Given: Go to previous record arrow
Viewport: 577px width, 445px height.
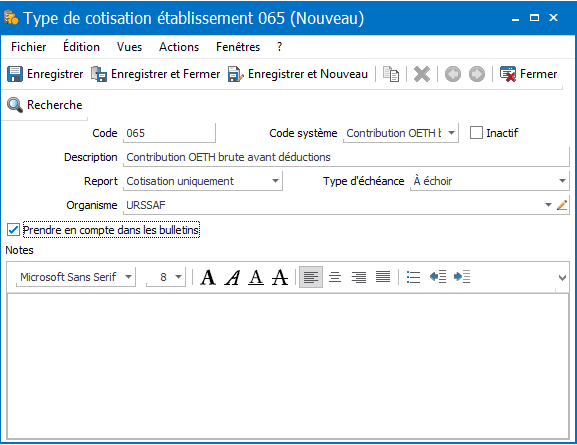Looking at the screenshot, I should coord(453,74).
